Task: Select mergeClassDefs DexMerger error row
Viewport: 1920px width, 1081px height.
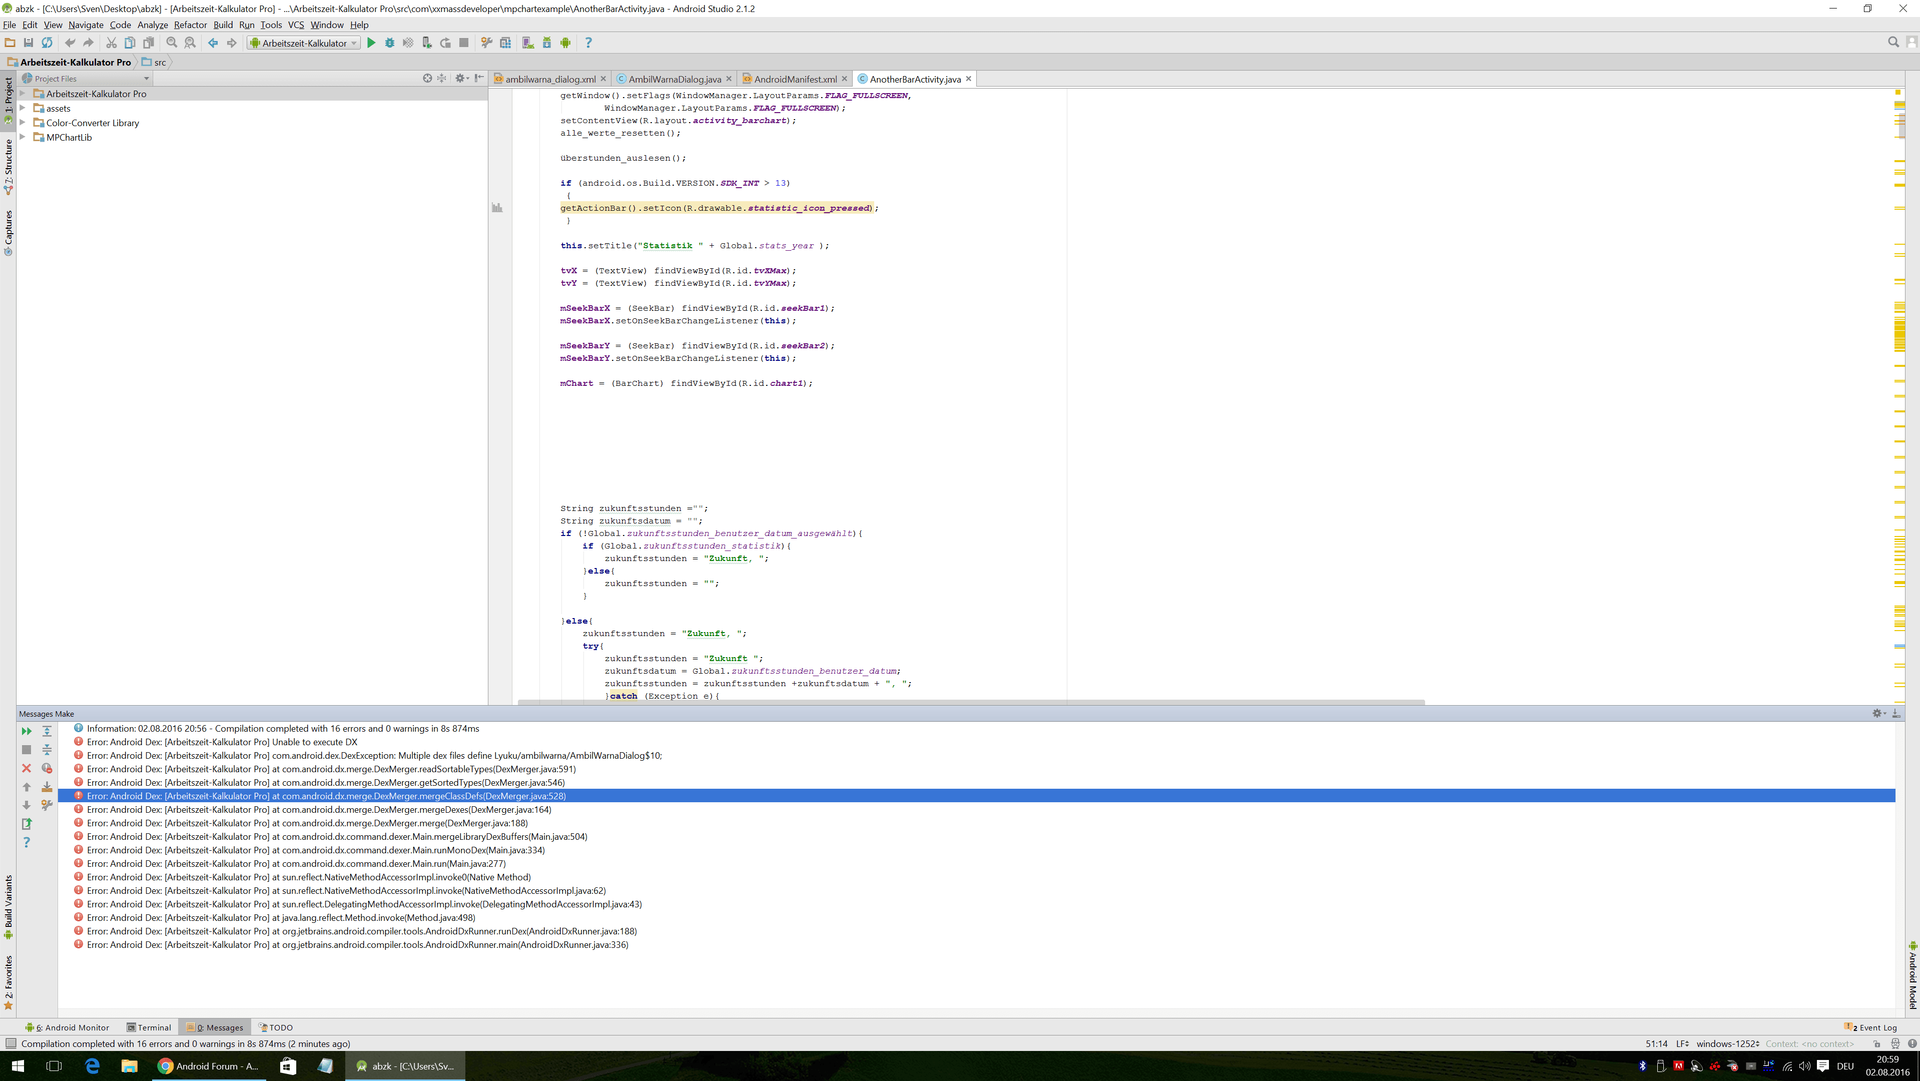Action: pos(976,796)
